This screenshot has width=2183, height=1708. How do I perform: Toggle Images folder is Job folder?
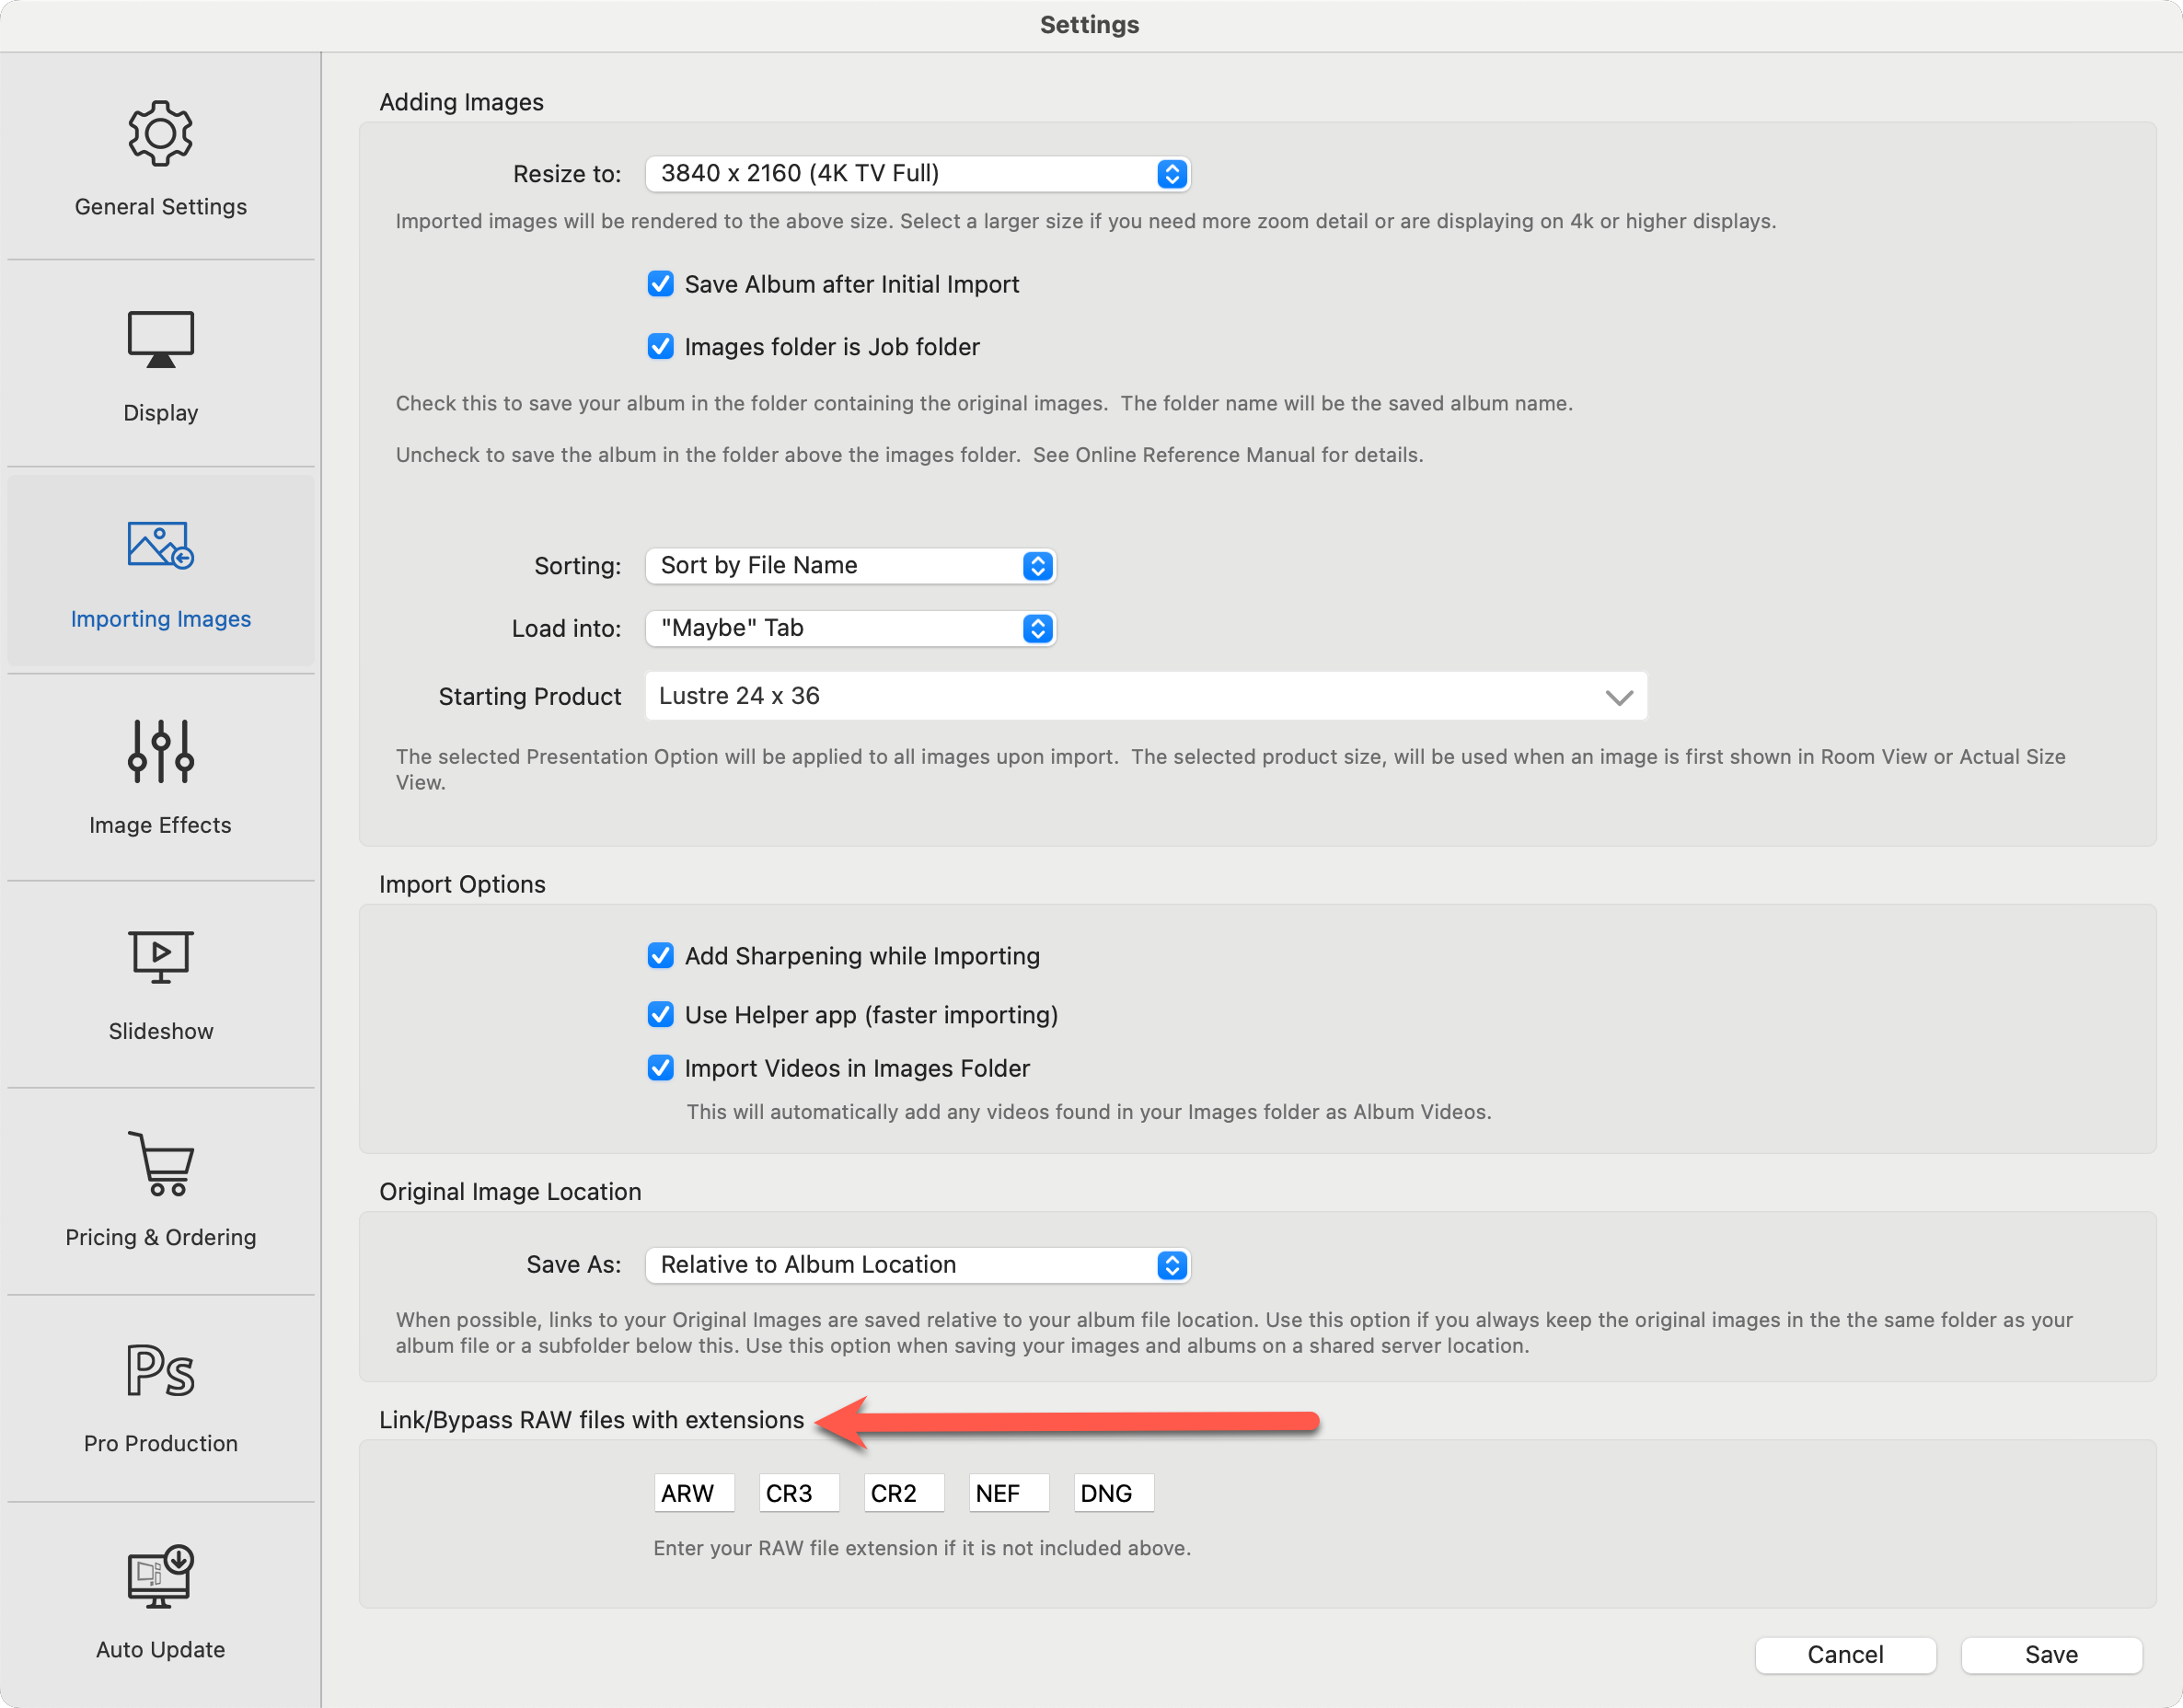(x=660, y=347)
